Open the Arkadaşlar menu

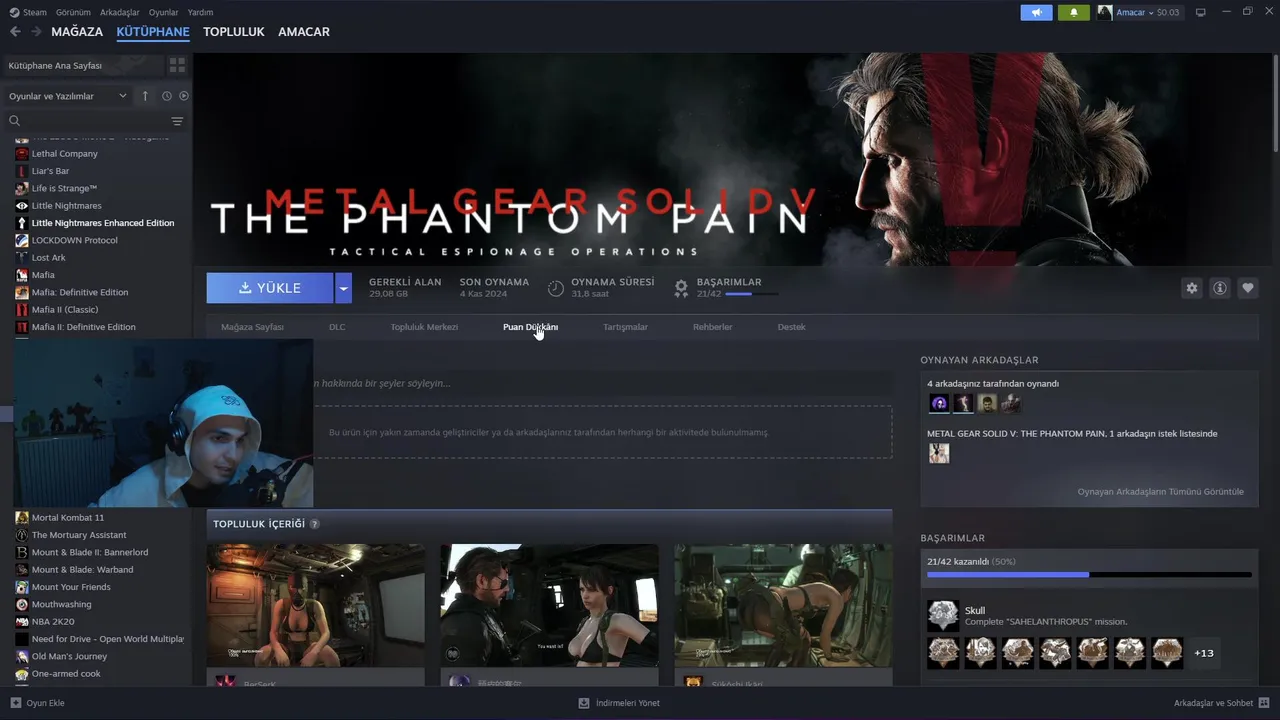(x=120, y=12)
